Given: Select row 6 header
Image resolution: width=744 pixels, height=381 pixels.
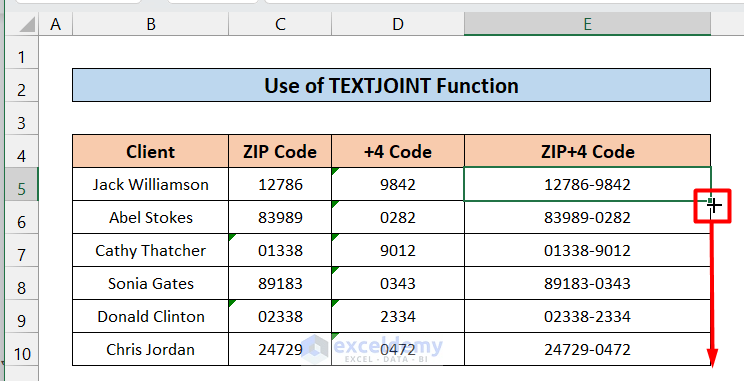Looking at the screenshot, I should click(21, 217).
